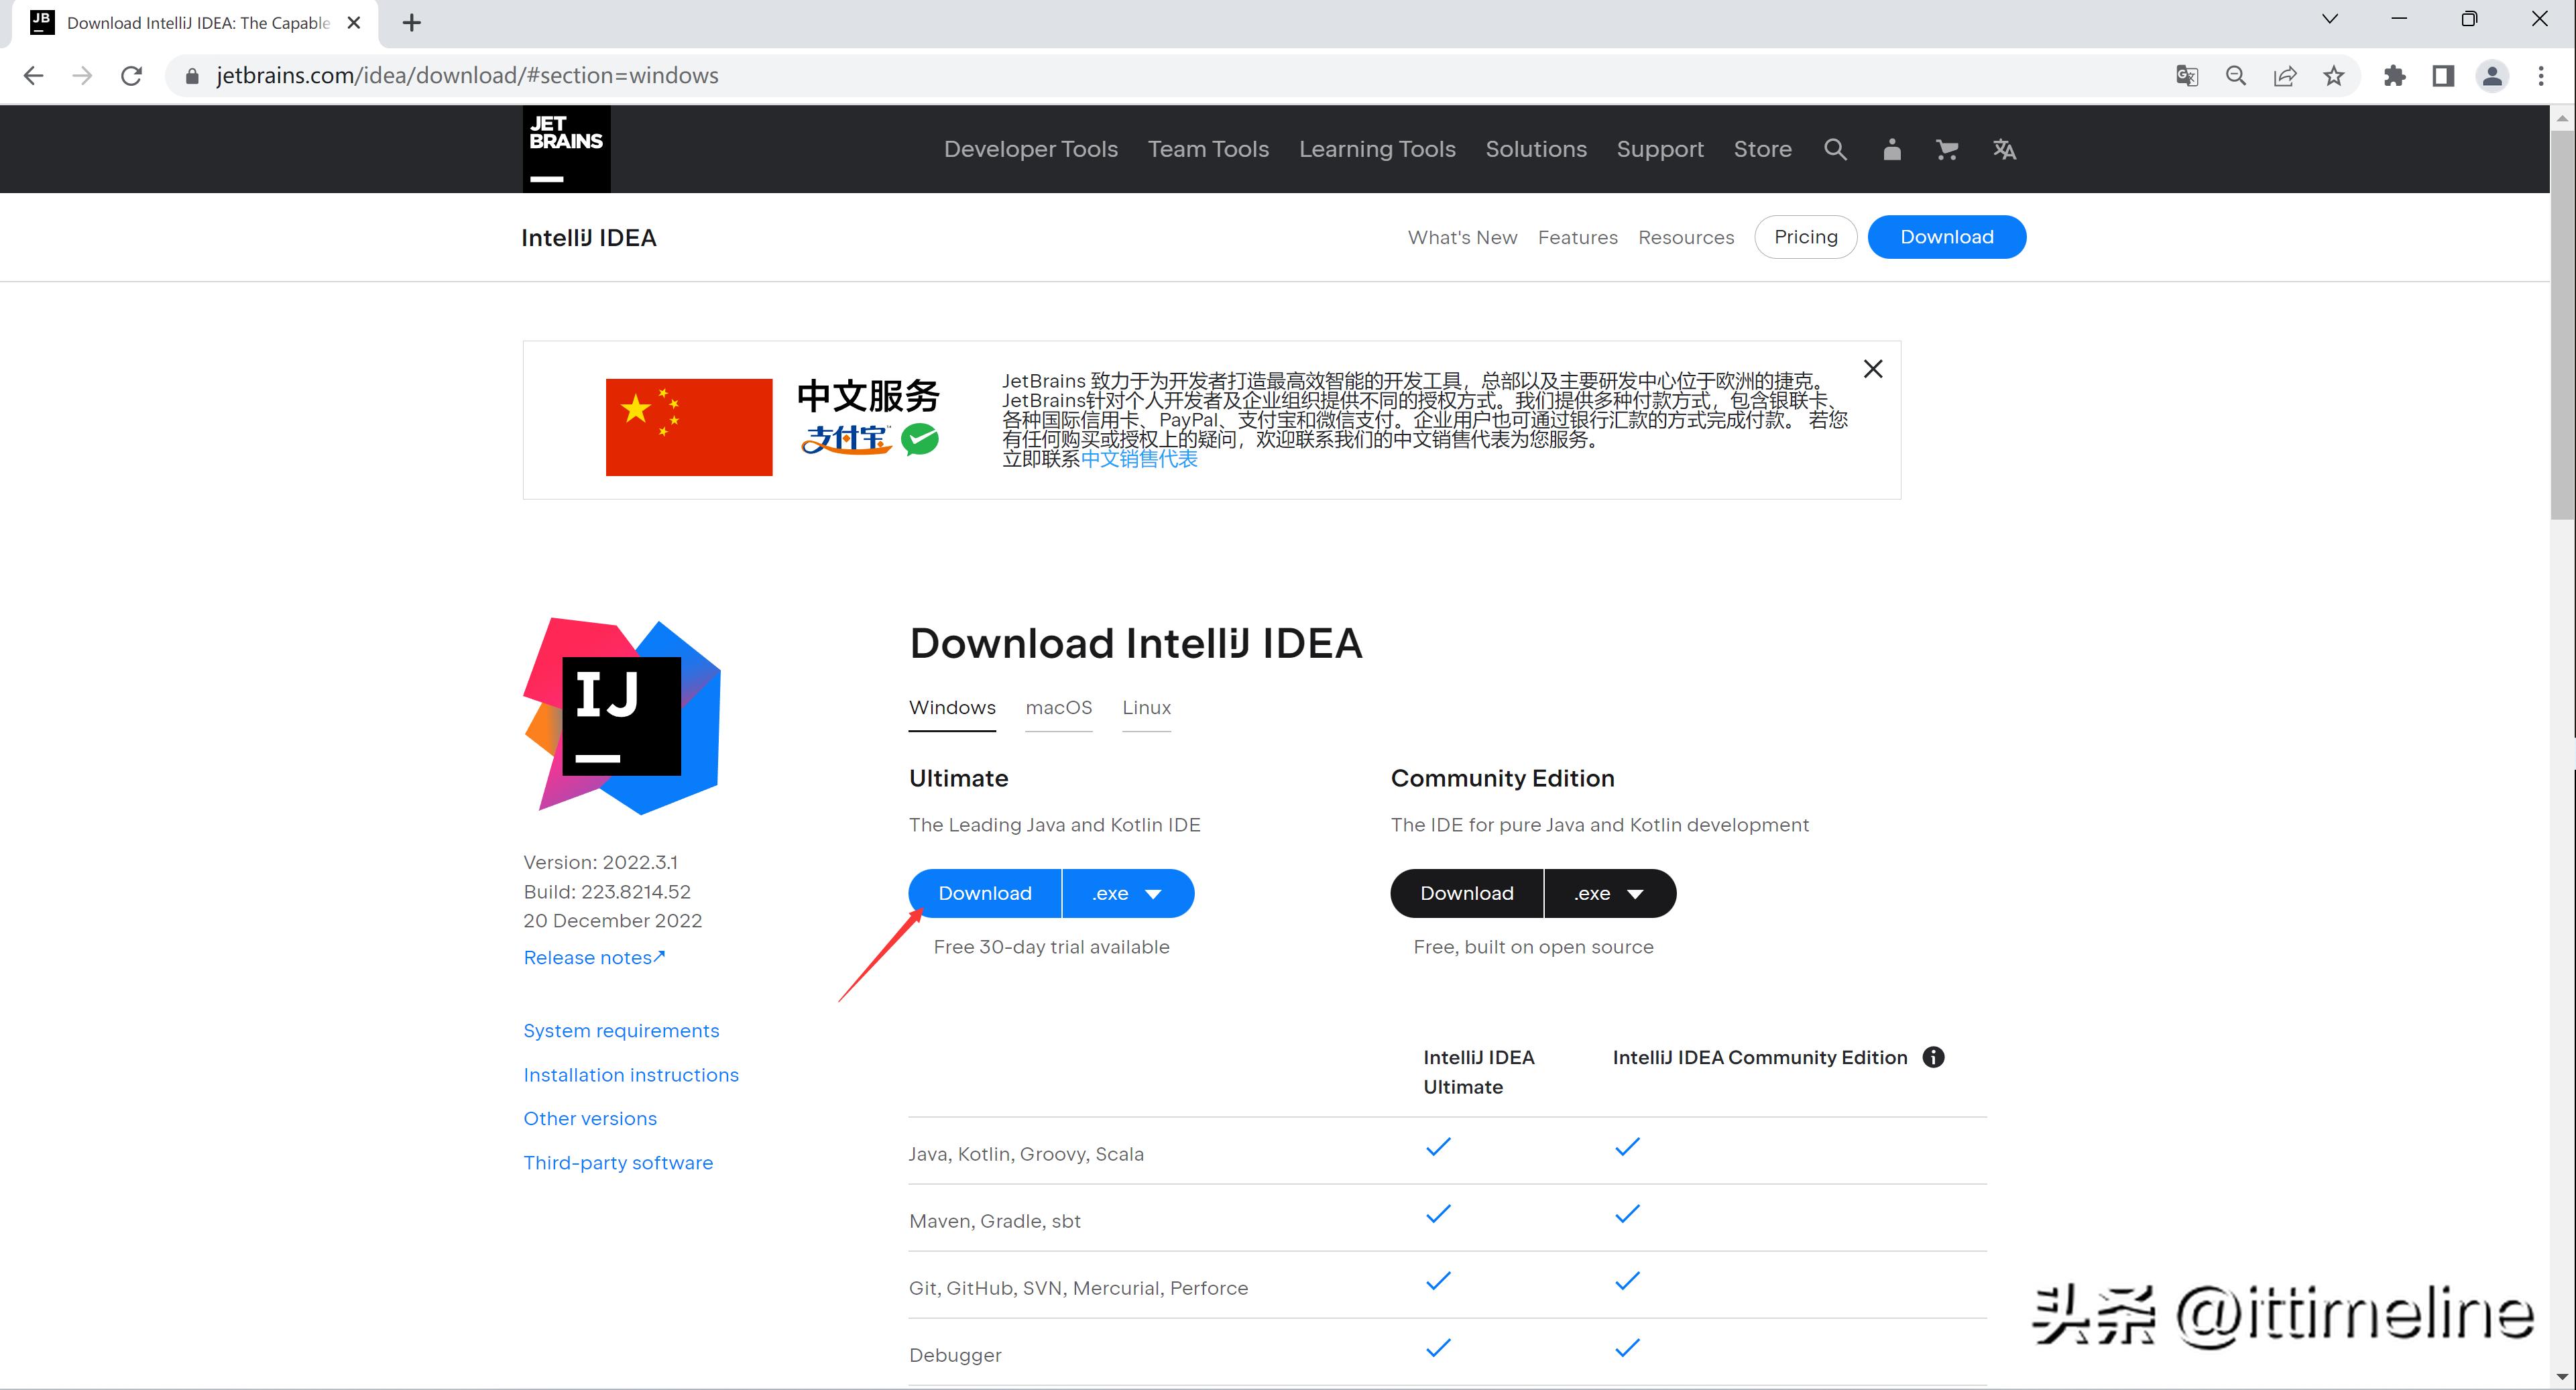The width and height of the screenshot is (2576, 1390).
Task: Click the 'Debugger' row text
Action: 955,1355
